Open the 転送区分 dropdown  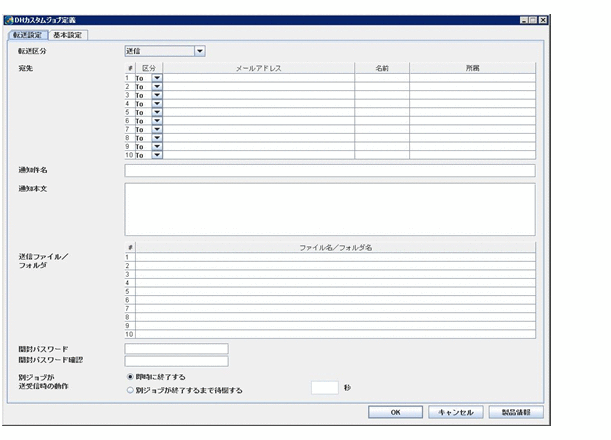[x=199, y=50]
